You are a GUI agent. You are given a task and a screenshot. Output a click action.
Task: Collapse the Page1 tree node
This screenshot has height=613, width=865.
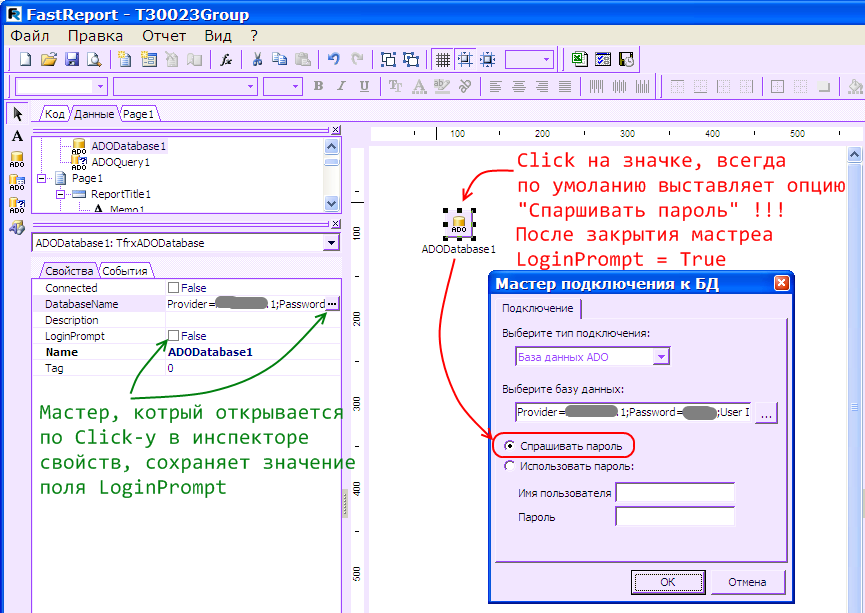[41, 178]
